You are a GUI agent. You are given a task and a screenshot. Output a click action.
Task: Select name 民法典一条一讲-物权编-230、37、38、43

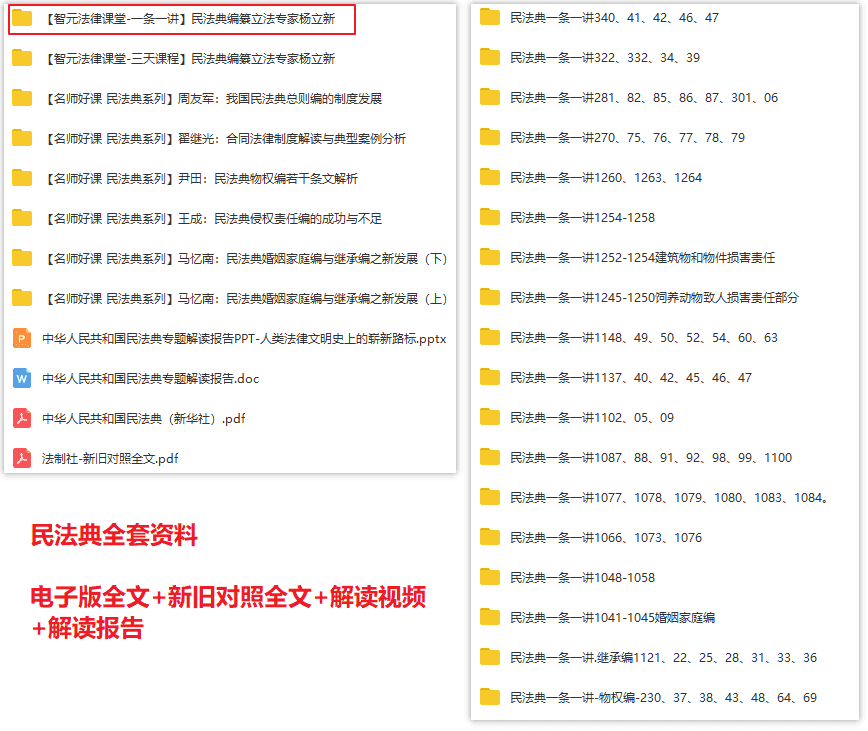(x=664, y=698)
